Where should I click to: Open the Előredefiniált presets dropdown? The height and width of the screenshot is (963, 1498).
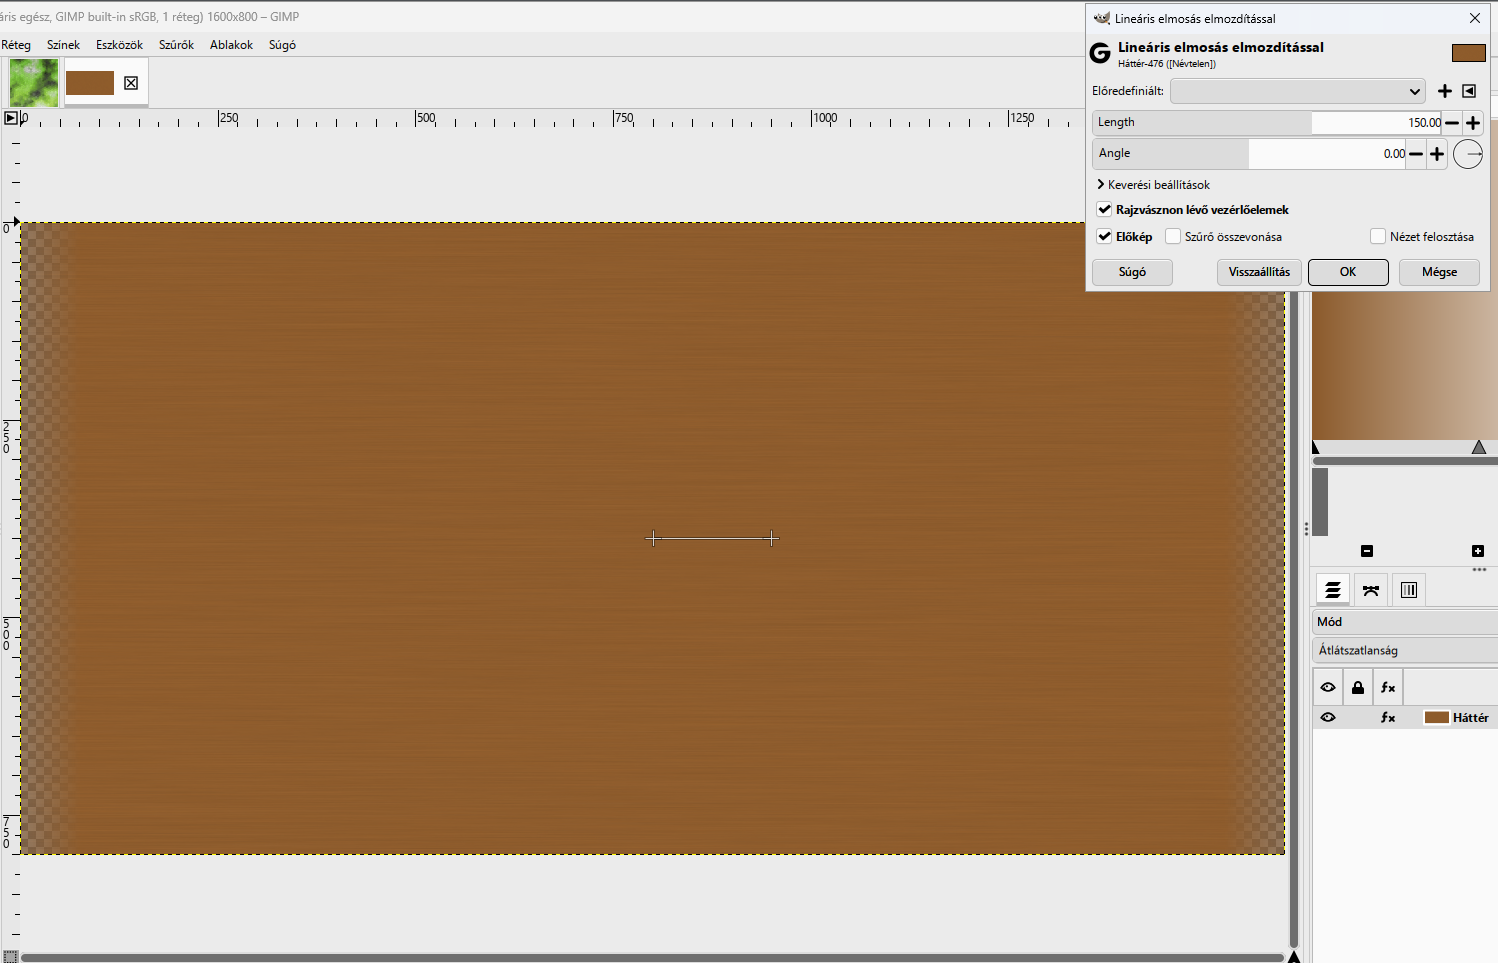(1298, 91)
